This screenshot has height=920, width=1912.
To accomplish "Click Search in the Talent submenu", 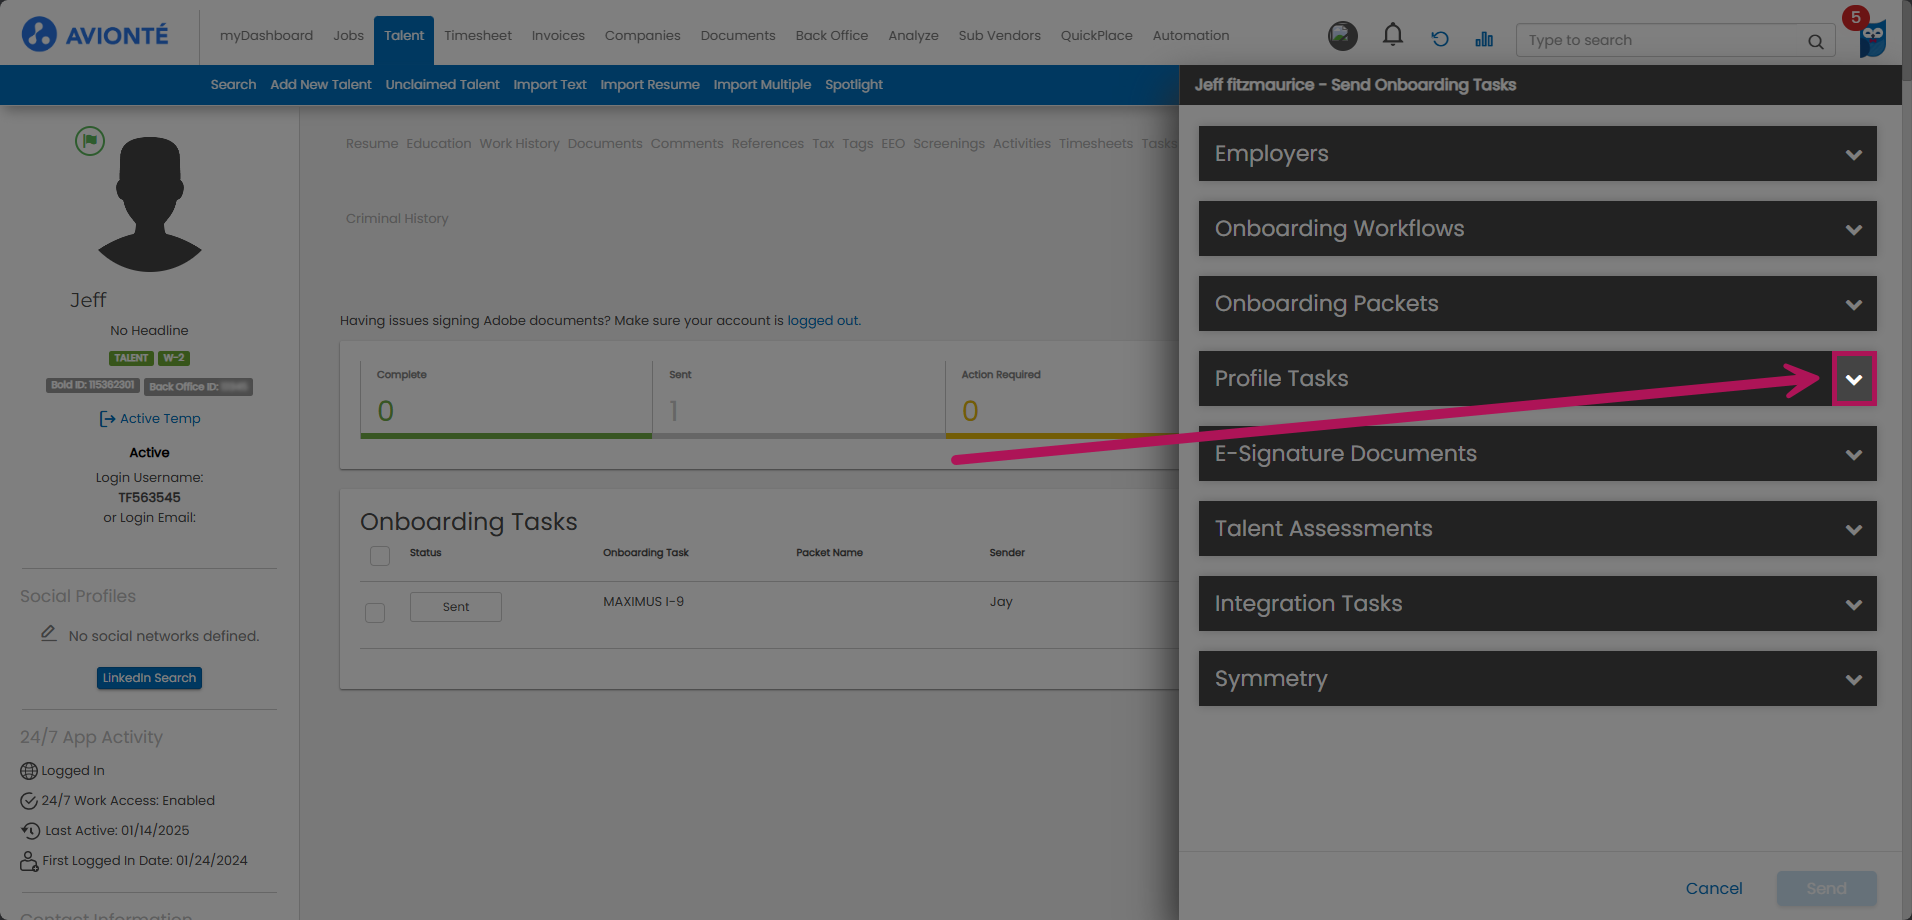I will pyautogui.click(x=233, y=84).
